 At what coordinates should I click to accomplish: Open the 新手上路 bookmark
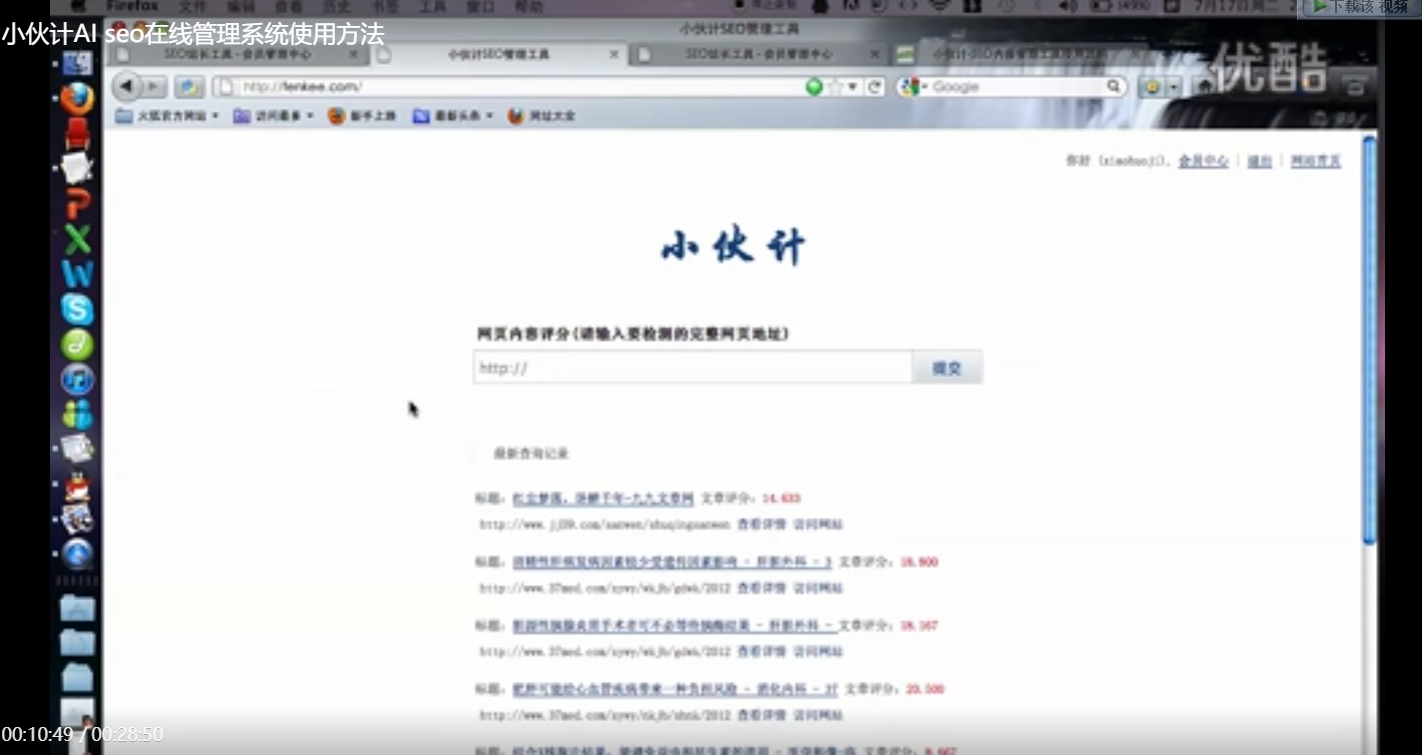[x=362, y=116]
